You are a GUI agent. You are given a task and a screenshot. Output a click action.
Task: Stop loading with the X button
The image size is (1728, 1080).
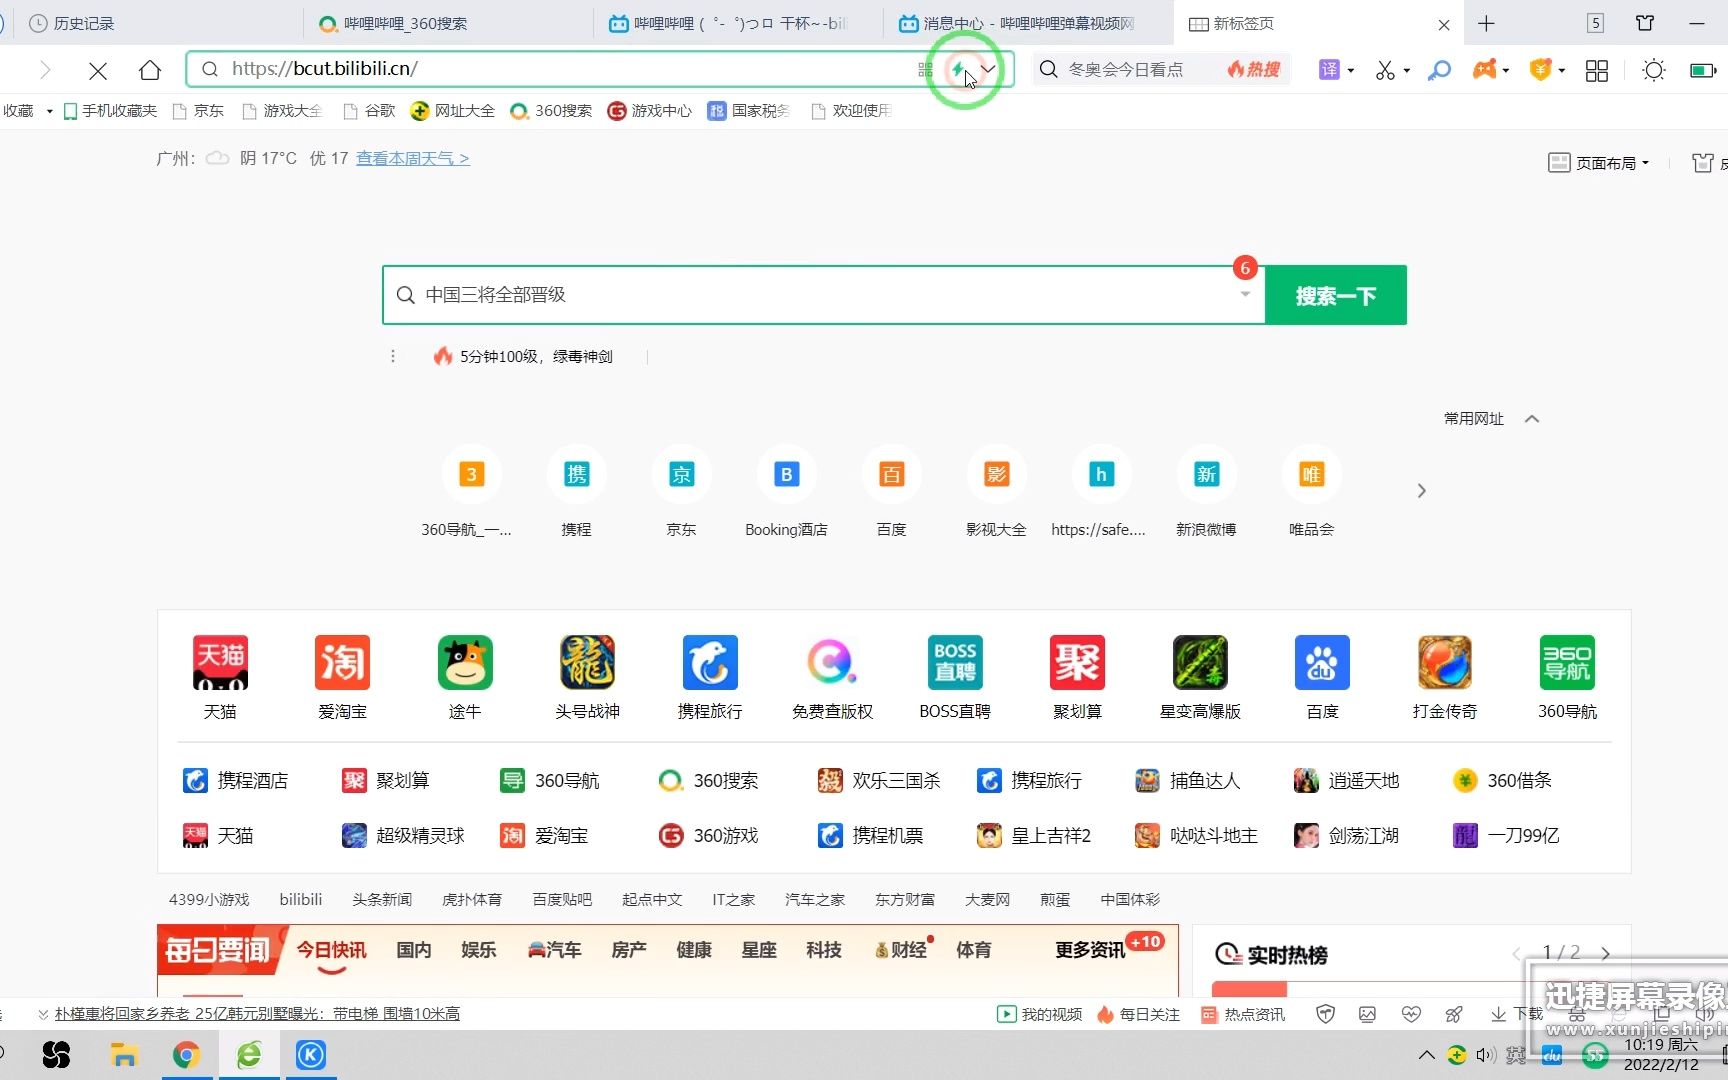97,70
